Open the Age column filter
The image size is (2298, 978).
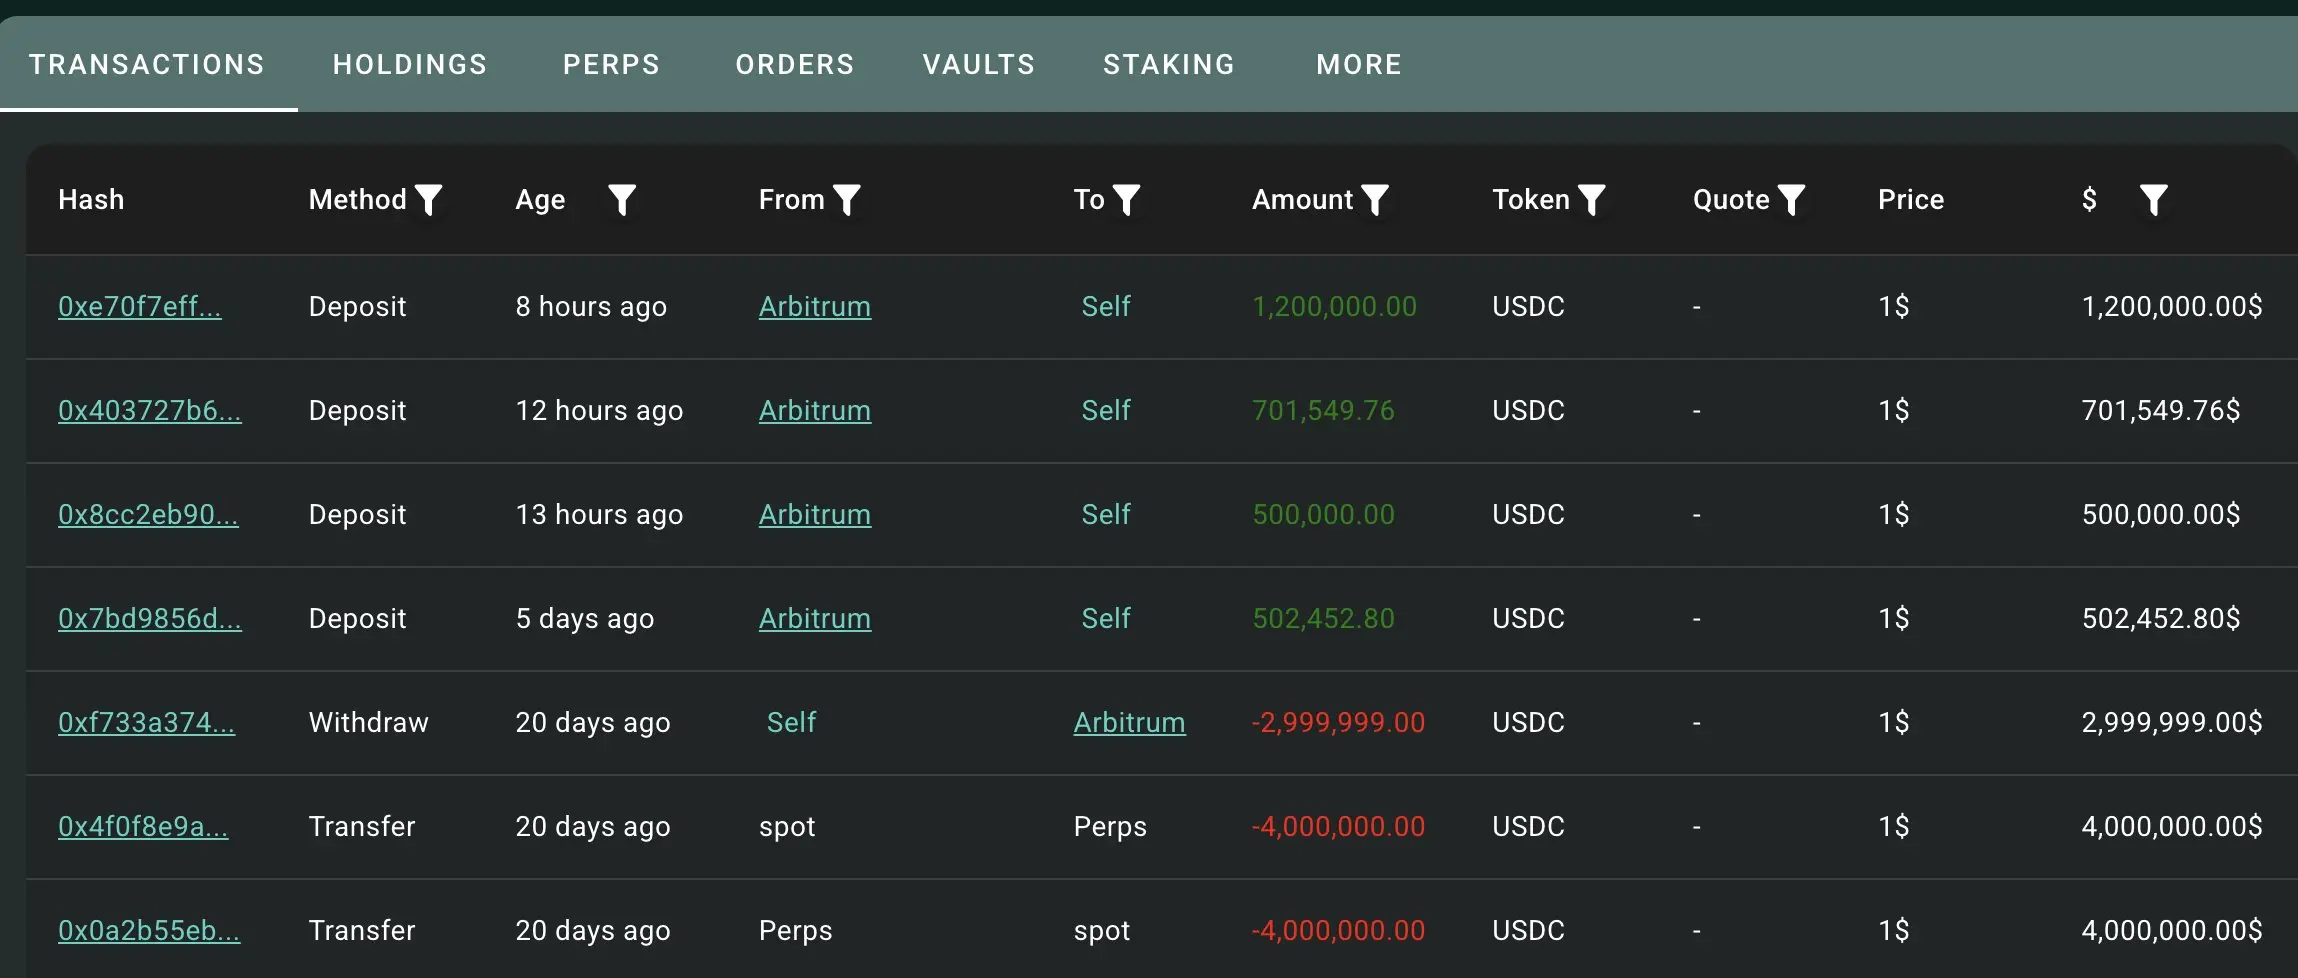tap(622, 200)
